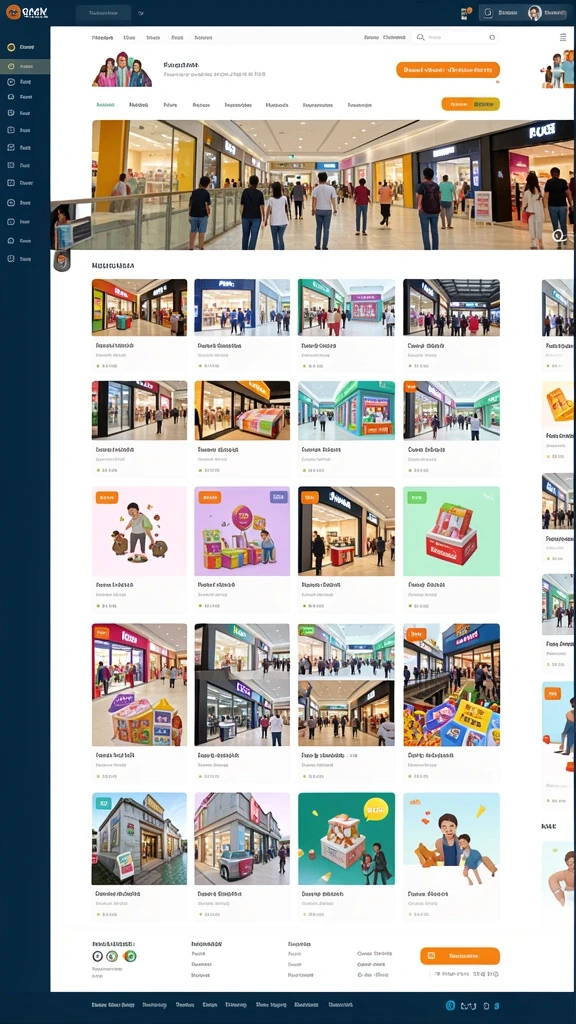Viewport: 576px width, 1024px height.
Task: Click the top-bar icon with the orange badge
Action: pyautogui.click(x=466, y=13)
